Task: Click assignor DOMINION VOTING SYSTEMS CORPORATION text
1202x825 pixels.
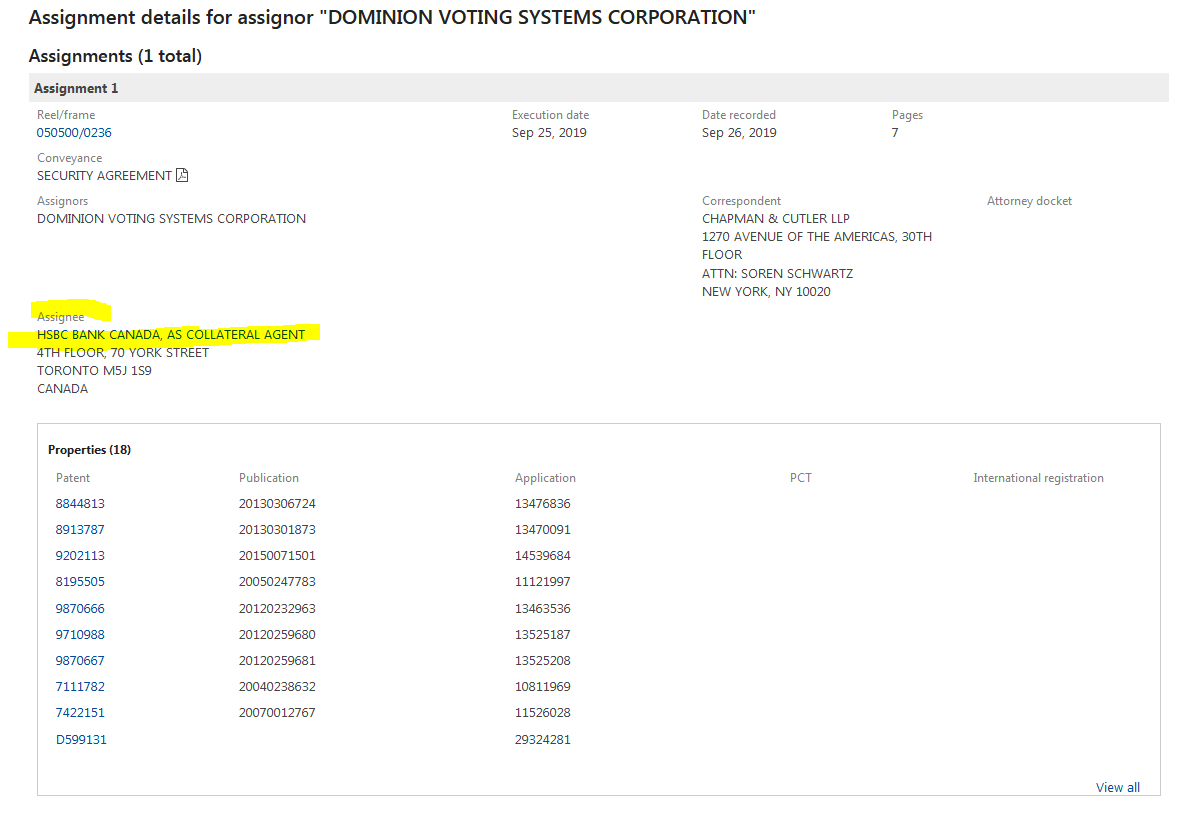Action: (x=171, y=219)
